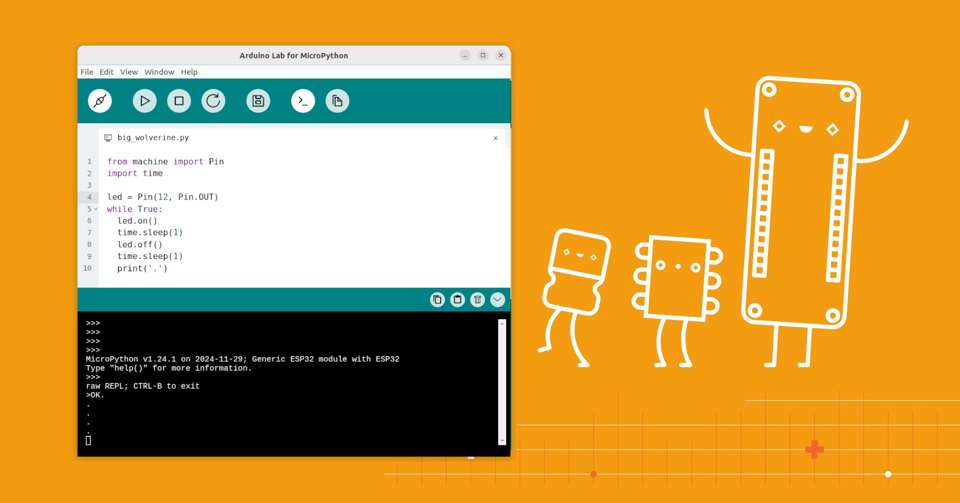
Task: Open the Window menu
Action: pyautogui.click(x=159, y=72)
